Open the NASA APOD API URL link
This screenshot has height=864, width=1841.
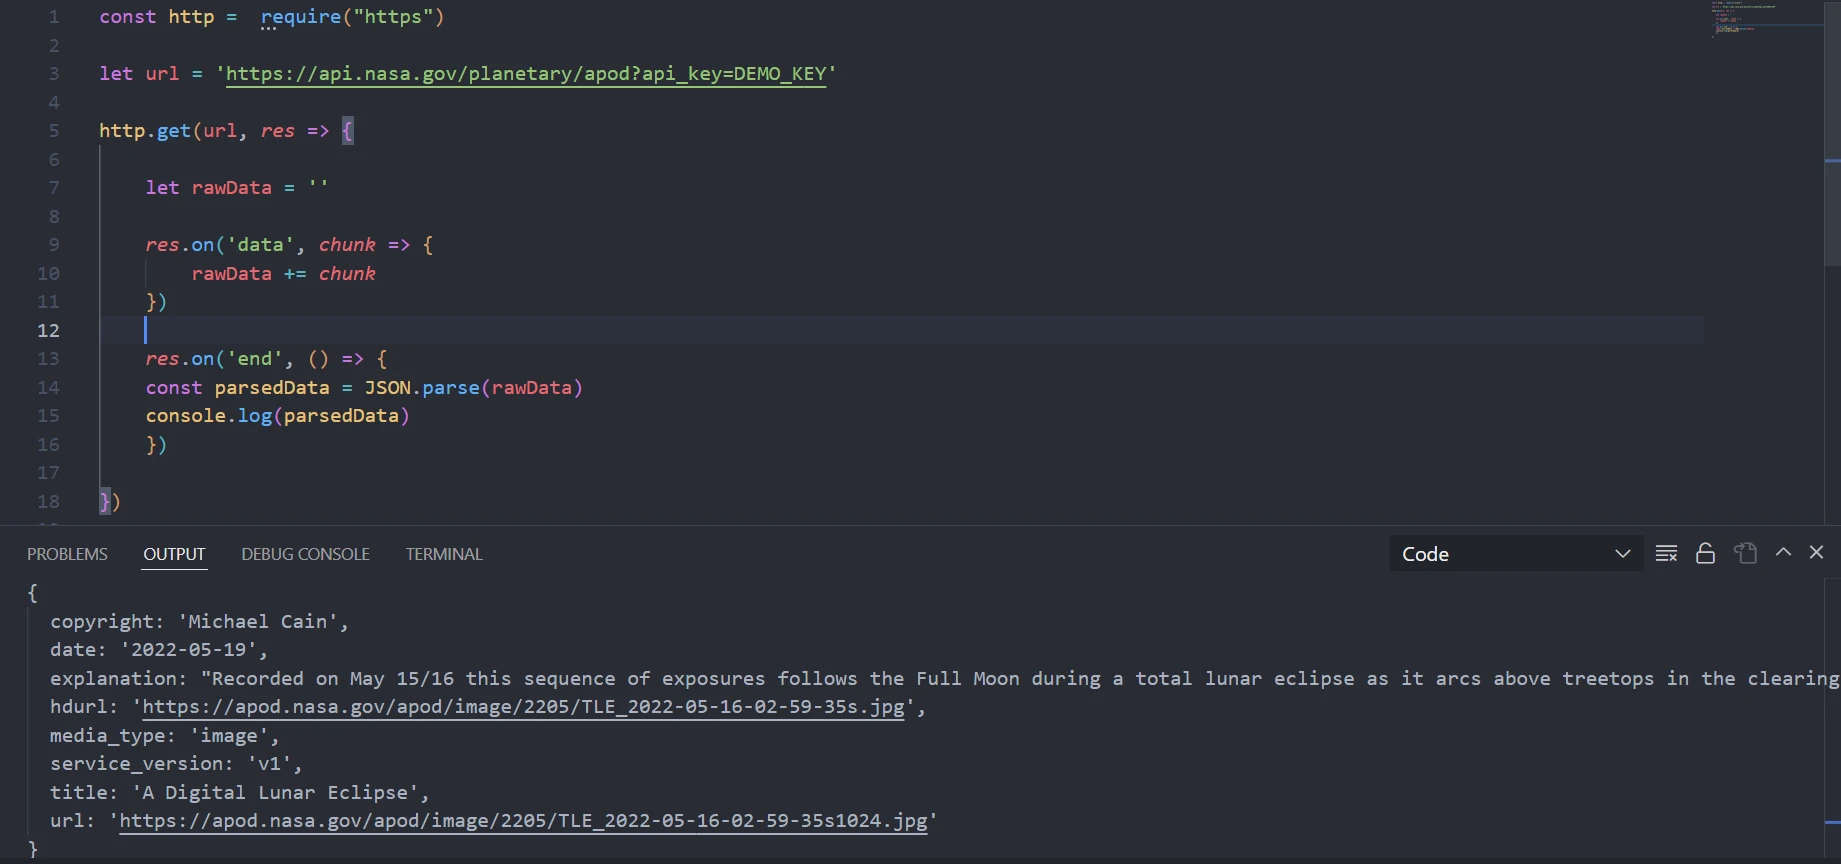[x=526, y=74]
